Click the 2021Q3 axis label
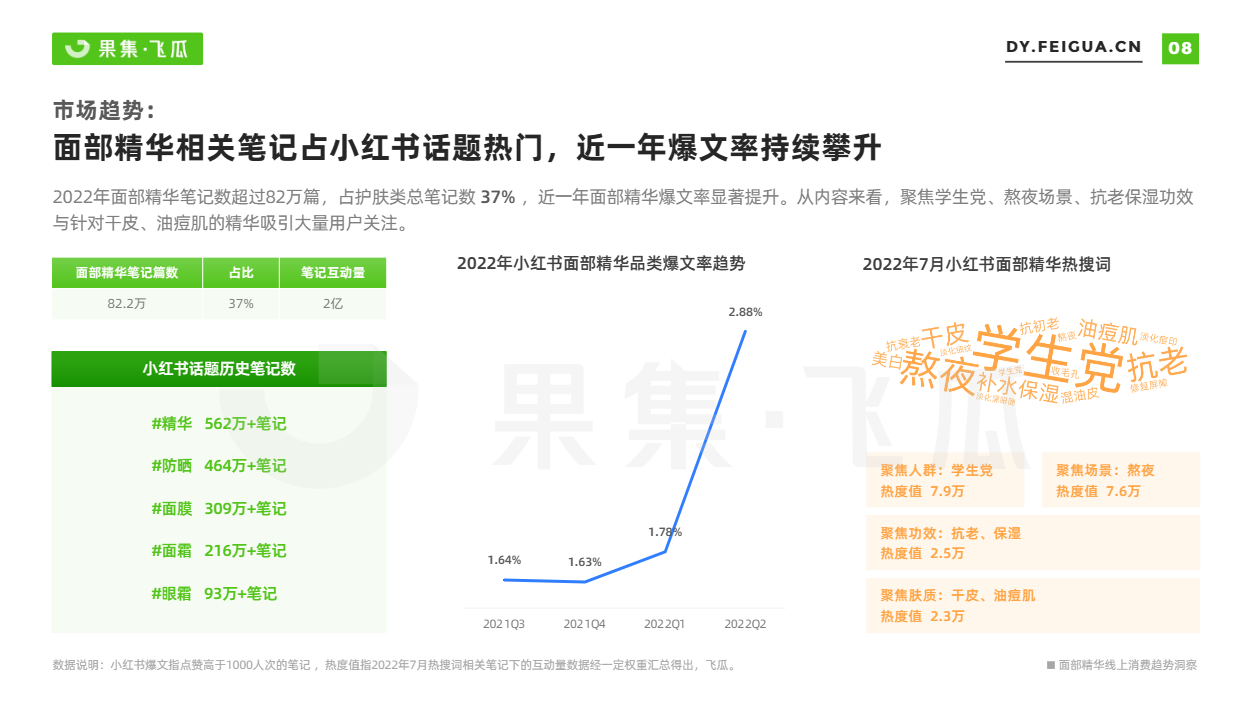 (504, 624)
